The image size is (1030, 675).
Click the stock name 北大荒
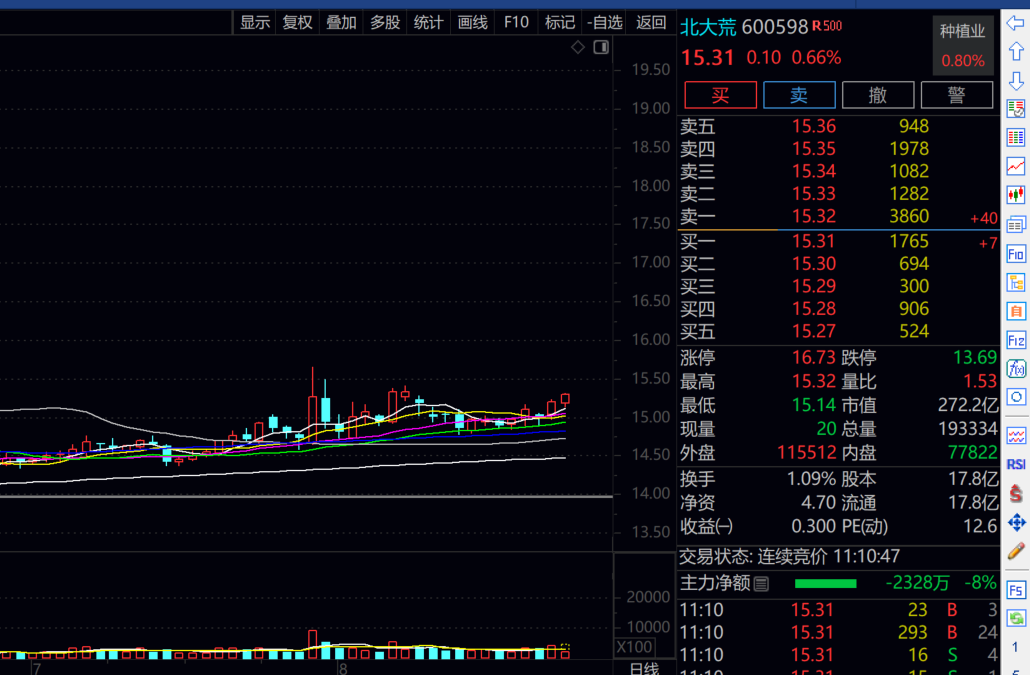(708, 27)
